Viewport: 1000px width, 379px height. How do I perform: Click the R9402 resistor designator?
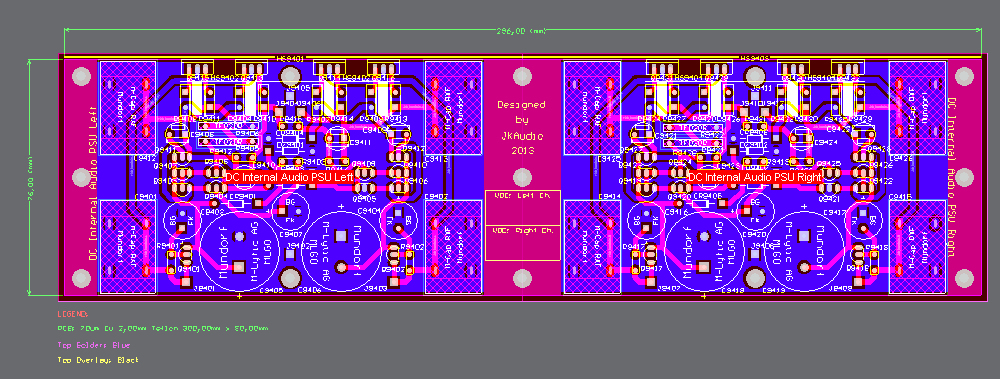(x=413, y=246)
